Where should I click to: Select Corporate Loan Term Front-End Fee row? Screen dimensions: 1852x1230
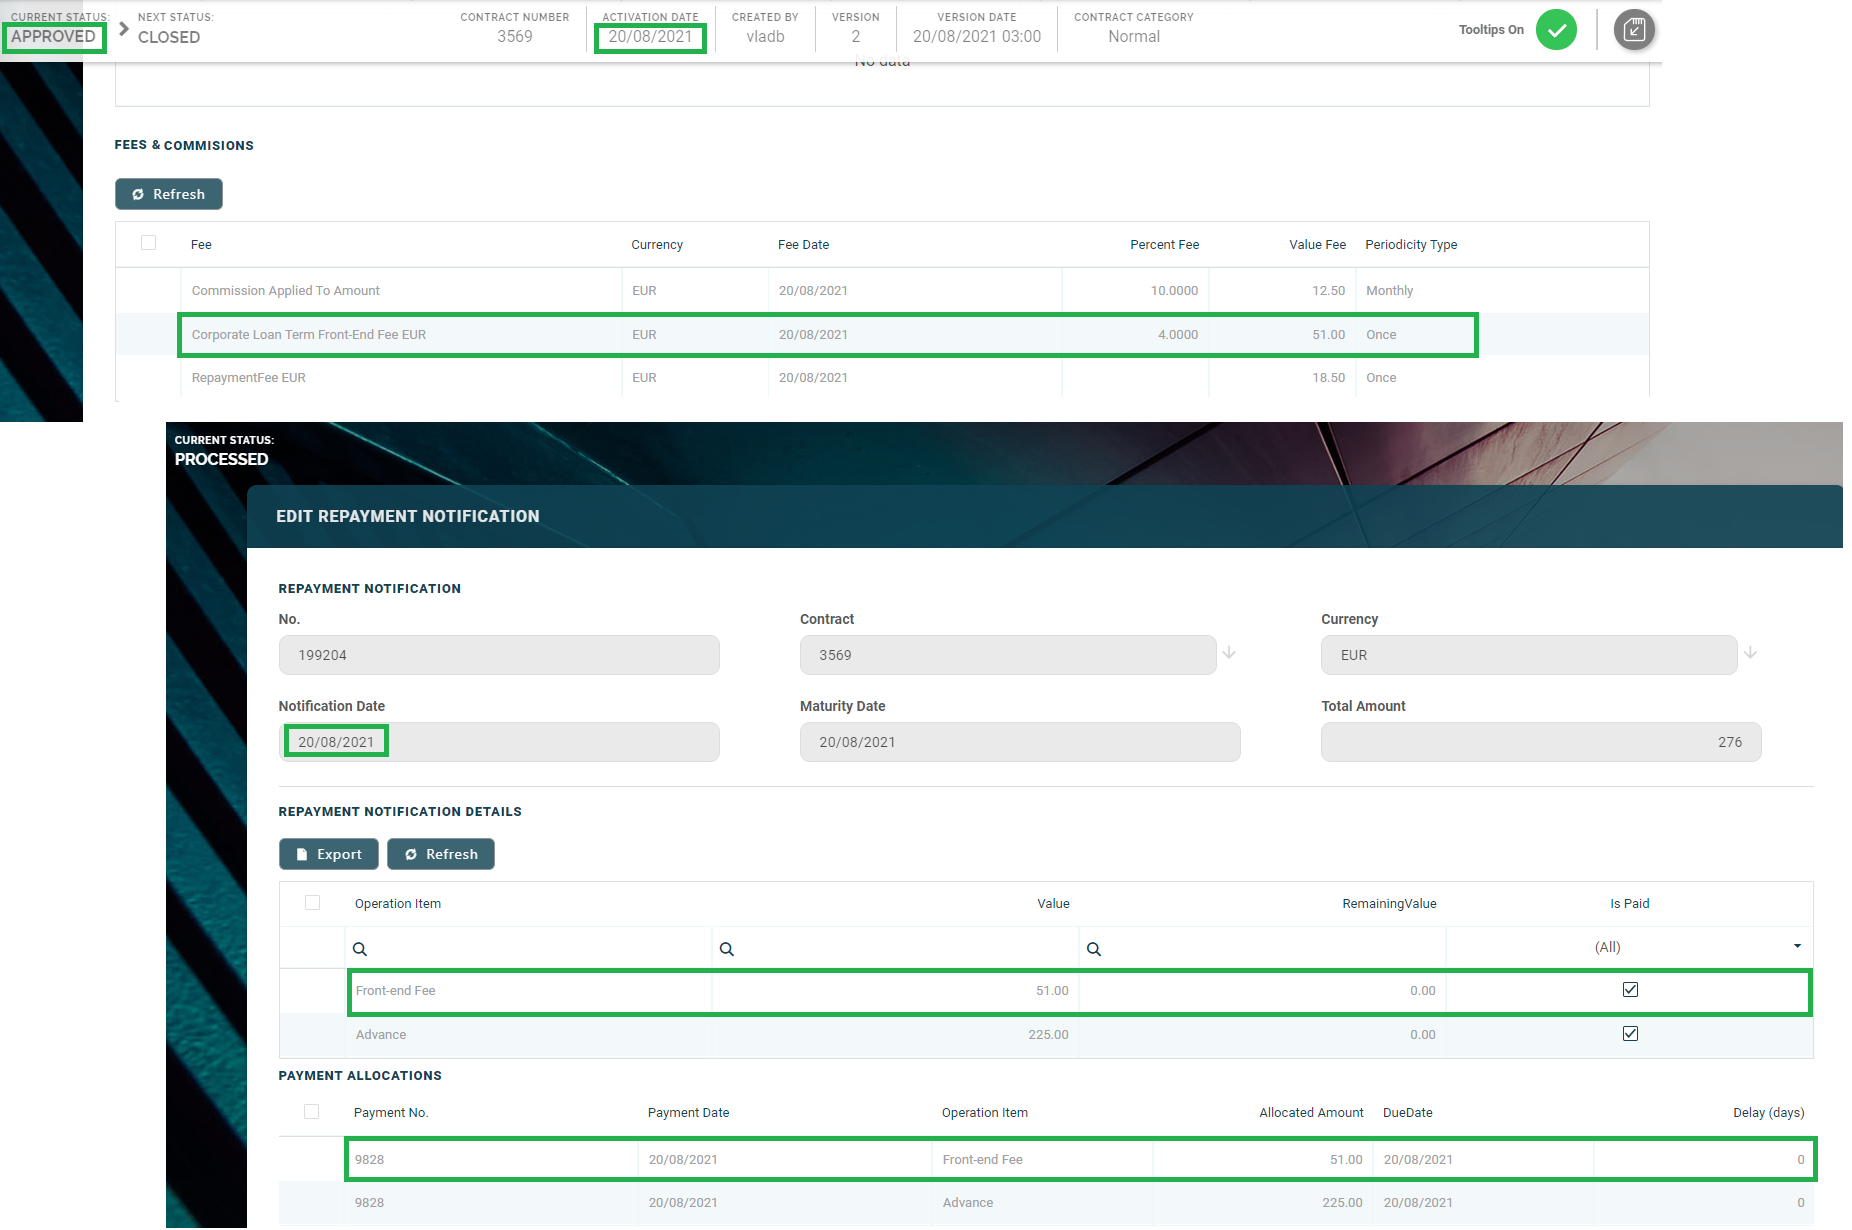click(x=400, y=335)
